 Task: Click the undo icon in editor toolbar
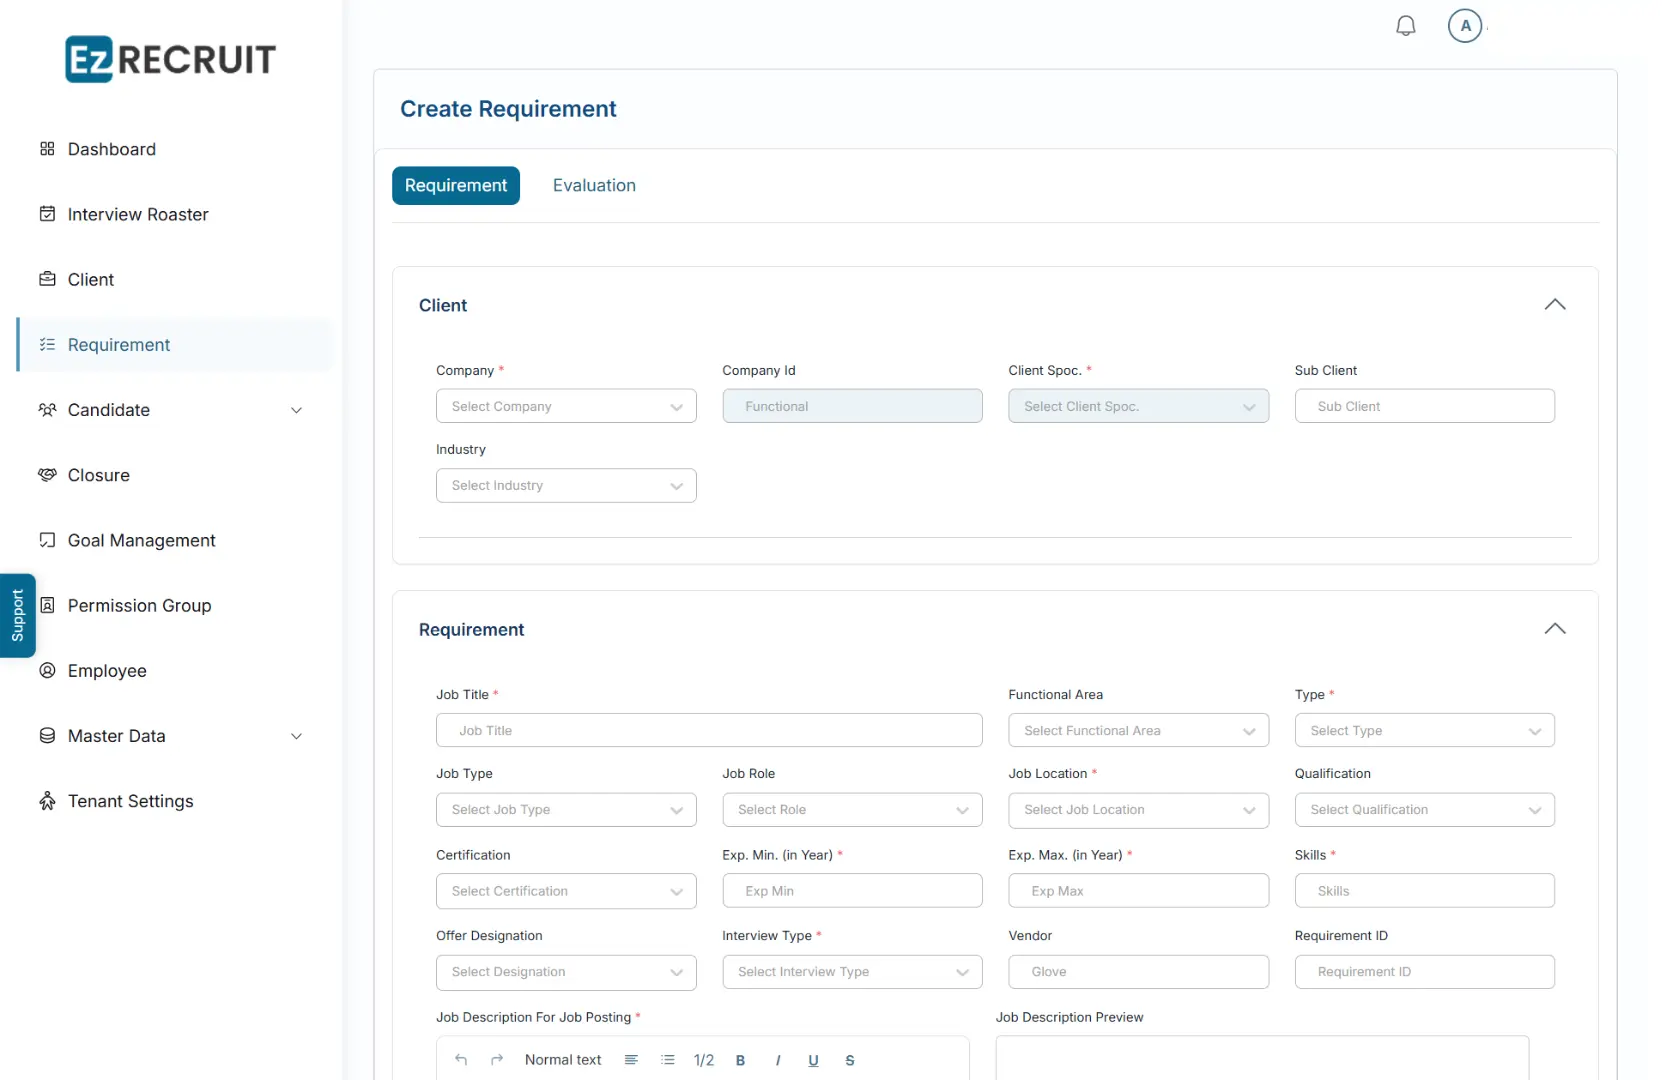[x=461, y=1060]
